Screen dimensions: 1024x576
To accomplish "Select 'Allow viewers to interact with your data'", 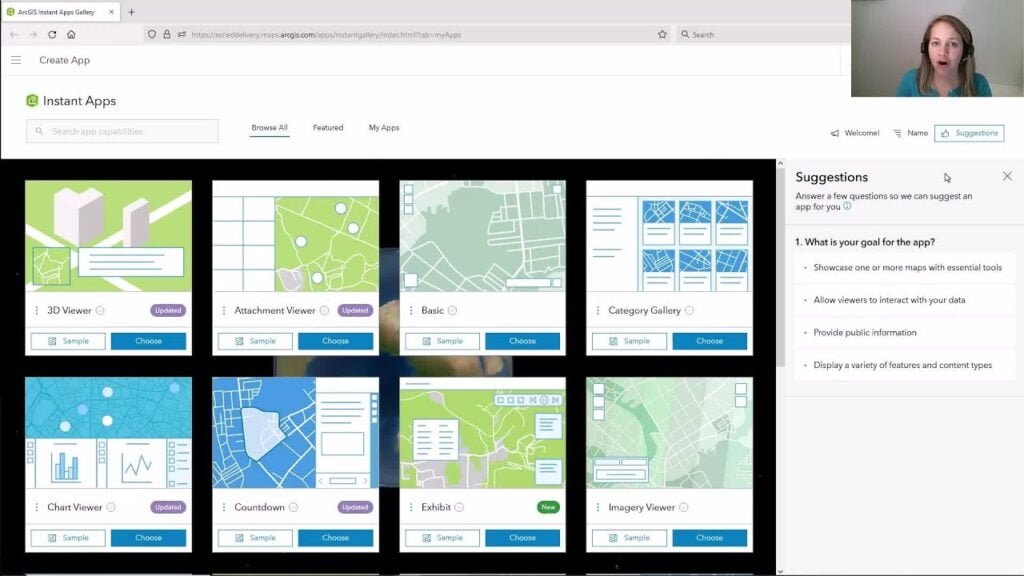I will (x=889, y=300).
